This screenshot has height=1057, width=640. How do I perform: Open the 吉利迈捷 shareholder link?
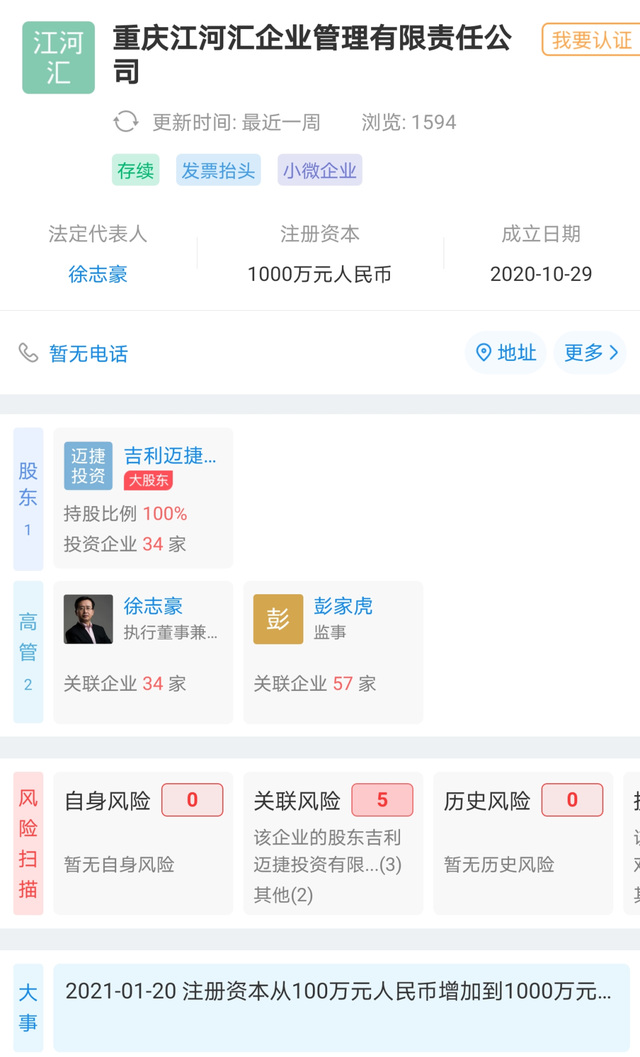click(169, 456)
